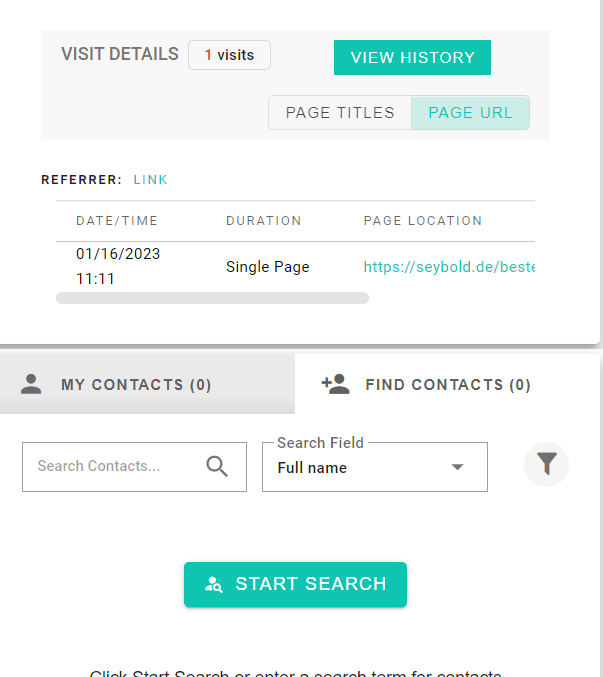Switch to the Find Contacts (0) tab
This screenshot has width=603, height=677.
point(447,384)
